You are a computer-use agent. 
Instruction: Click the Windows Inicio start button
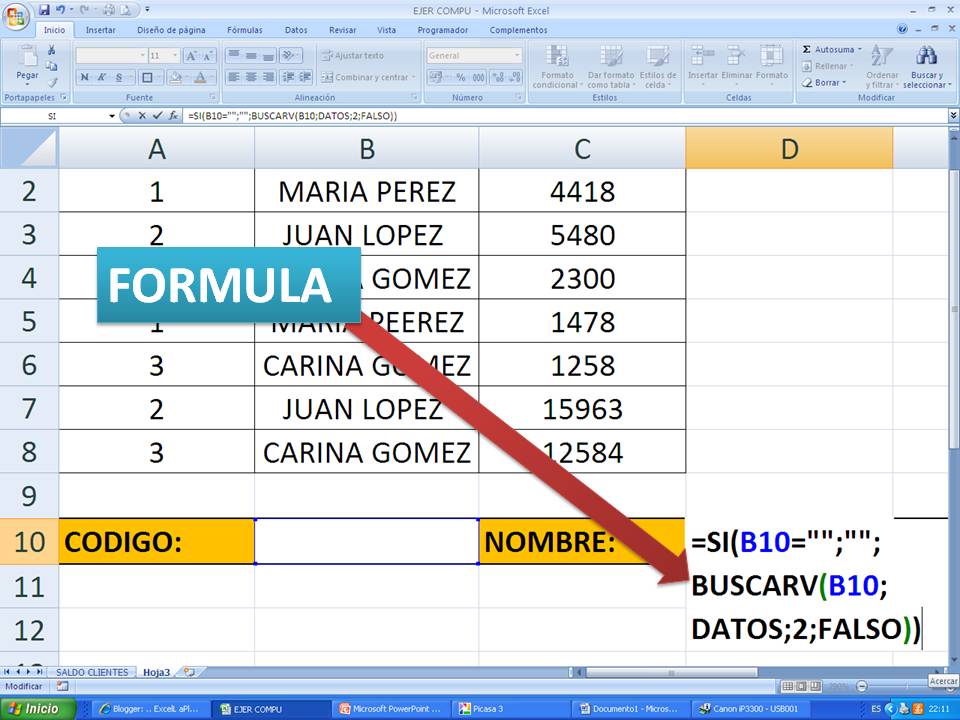pyautogui.click(x=37, y=709)
